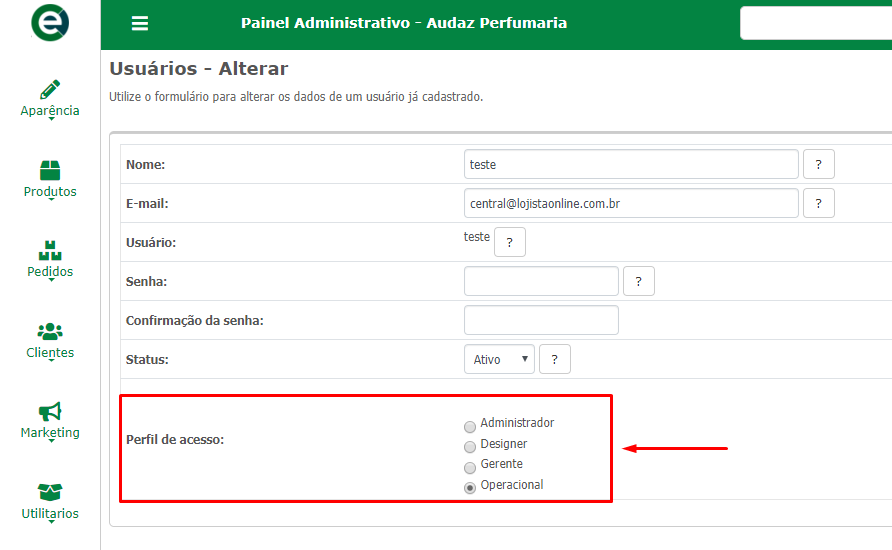Click the 'Perfil de acesso:' label
892x550 pixels.
click(x=175, y=440)
